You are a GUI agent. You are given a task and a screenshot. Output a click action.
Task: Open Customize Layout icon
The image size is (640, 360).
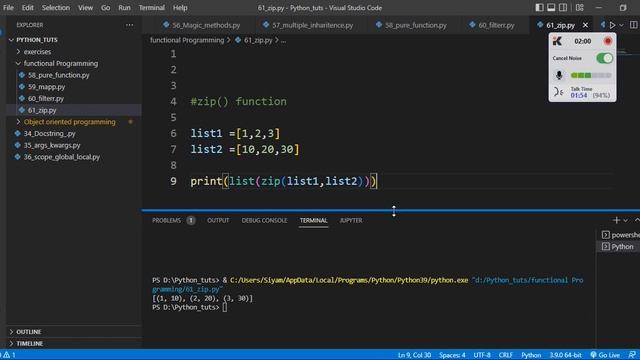(579, 8)
